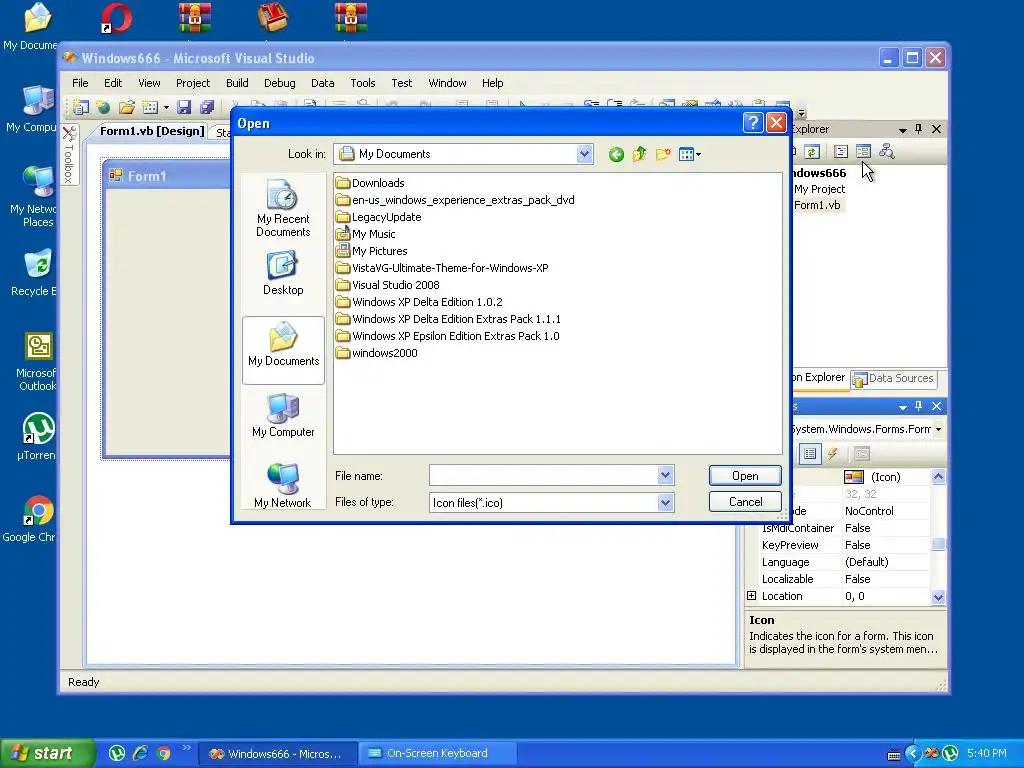This screenshot has width=1024, height=768.
Task: Go to Desktop in places bar
Action: click(283, 274)
